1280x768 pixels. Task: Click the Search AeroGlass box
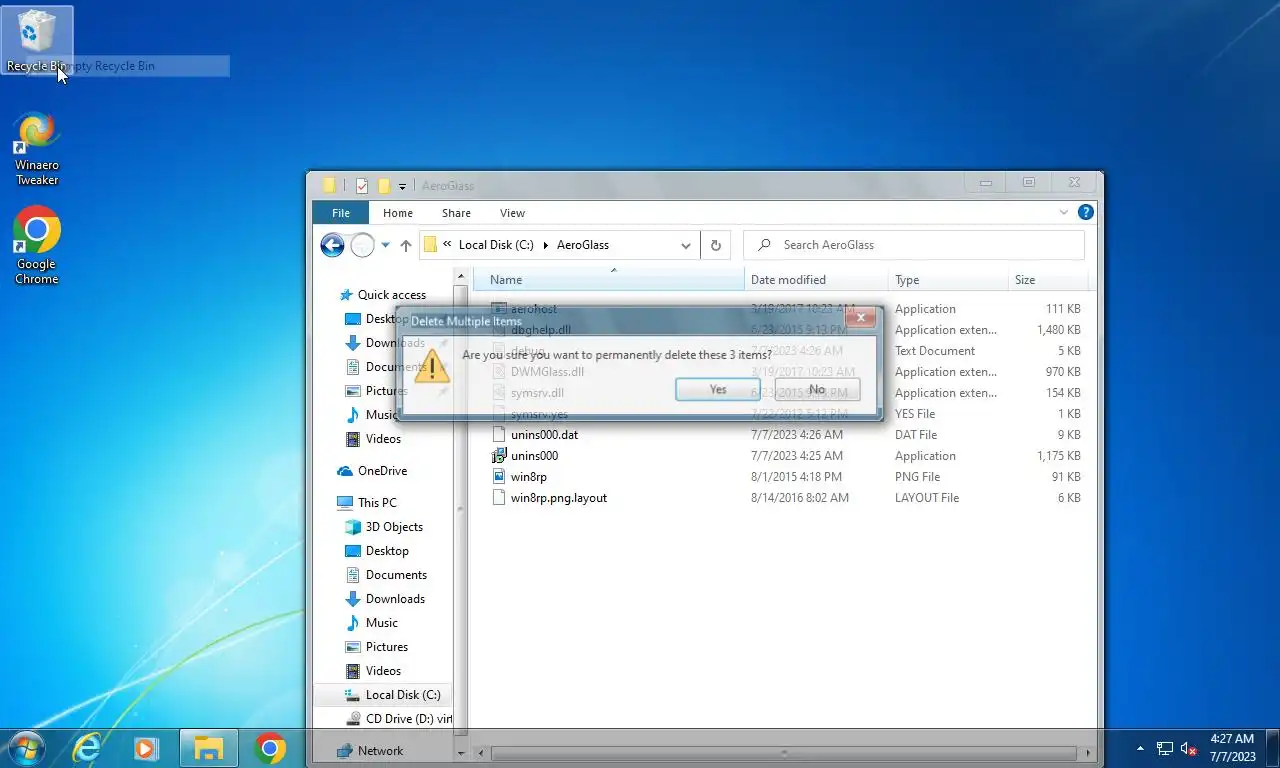[x=915, y=245]
